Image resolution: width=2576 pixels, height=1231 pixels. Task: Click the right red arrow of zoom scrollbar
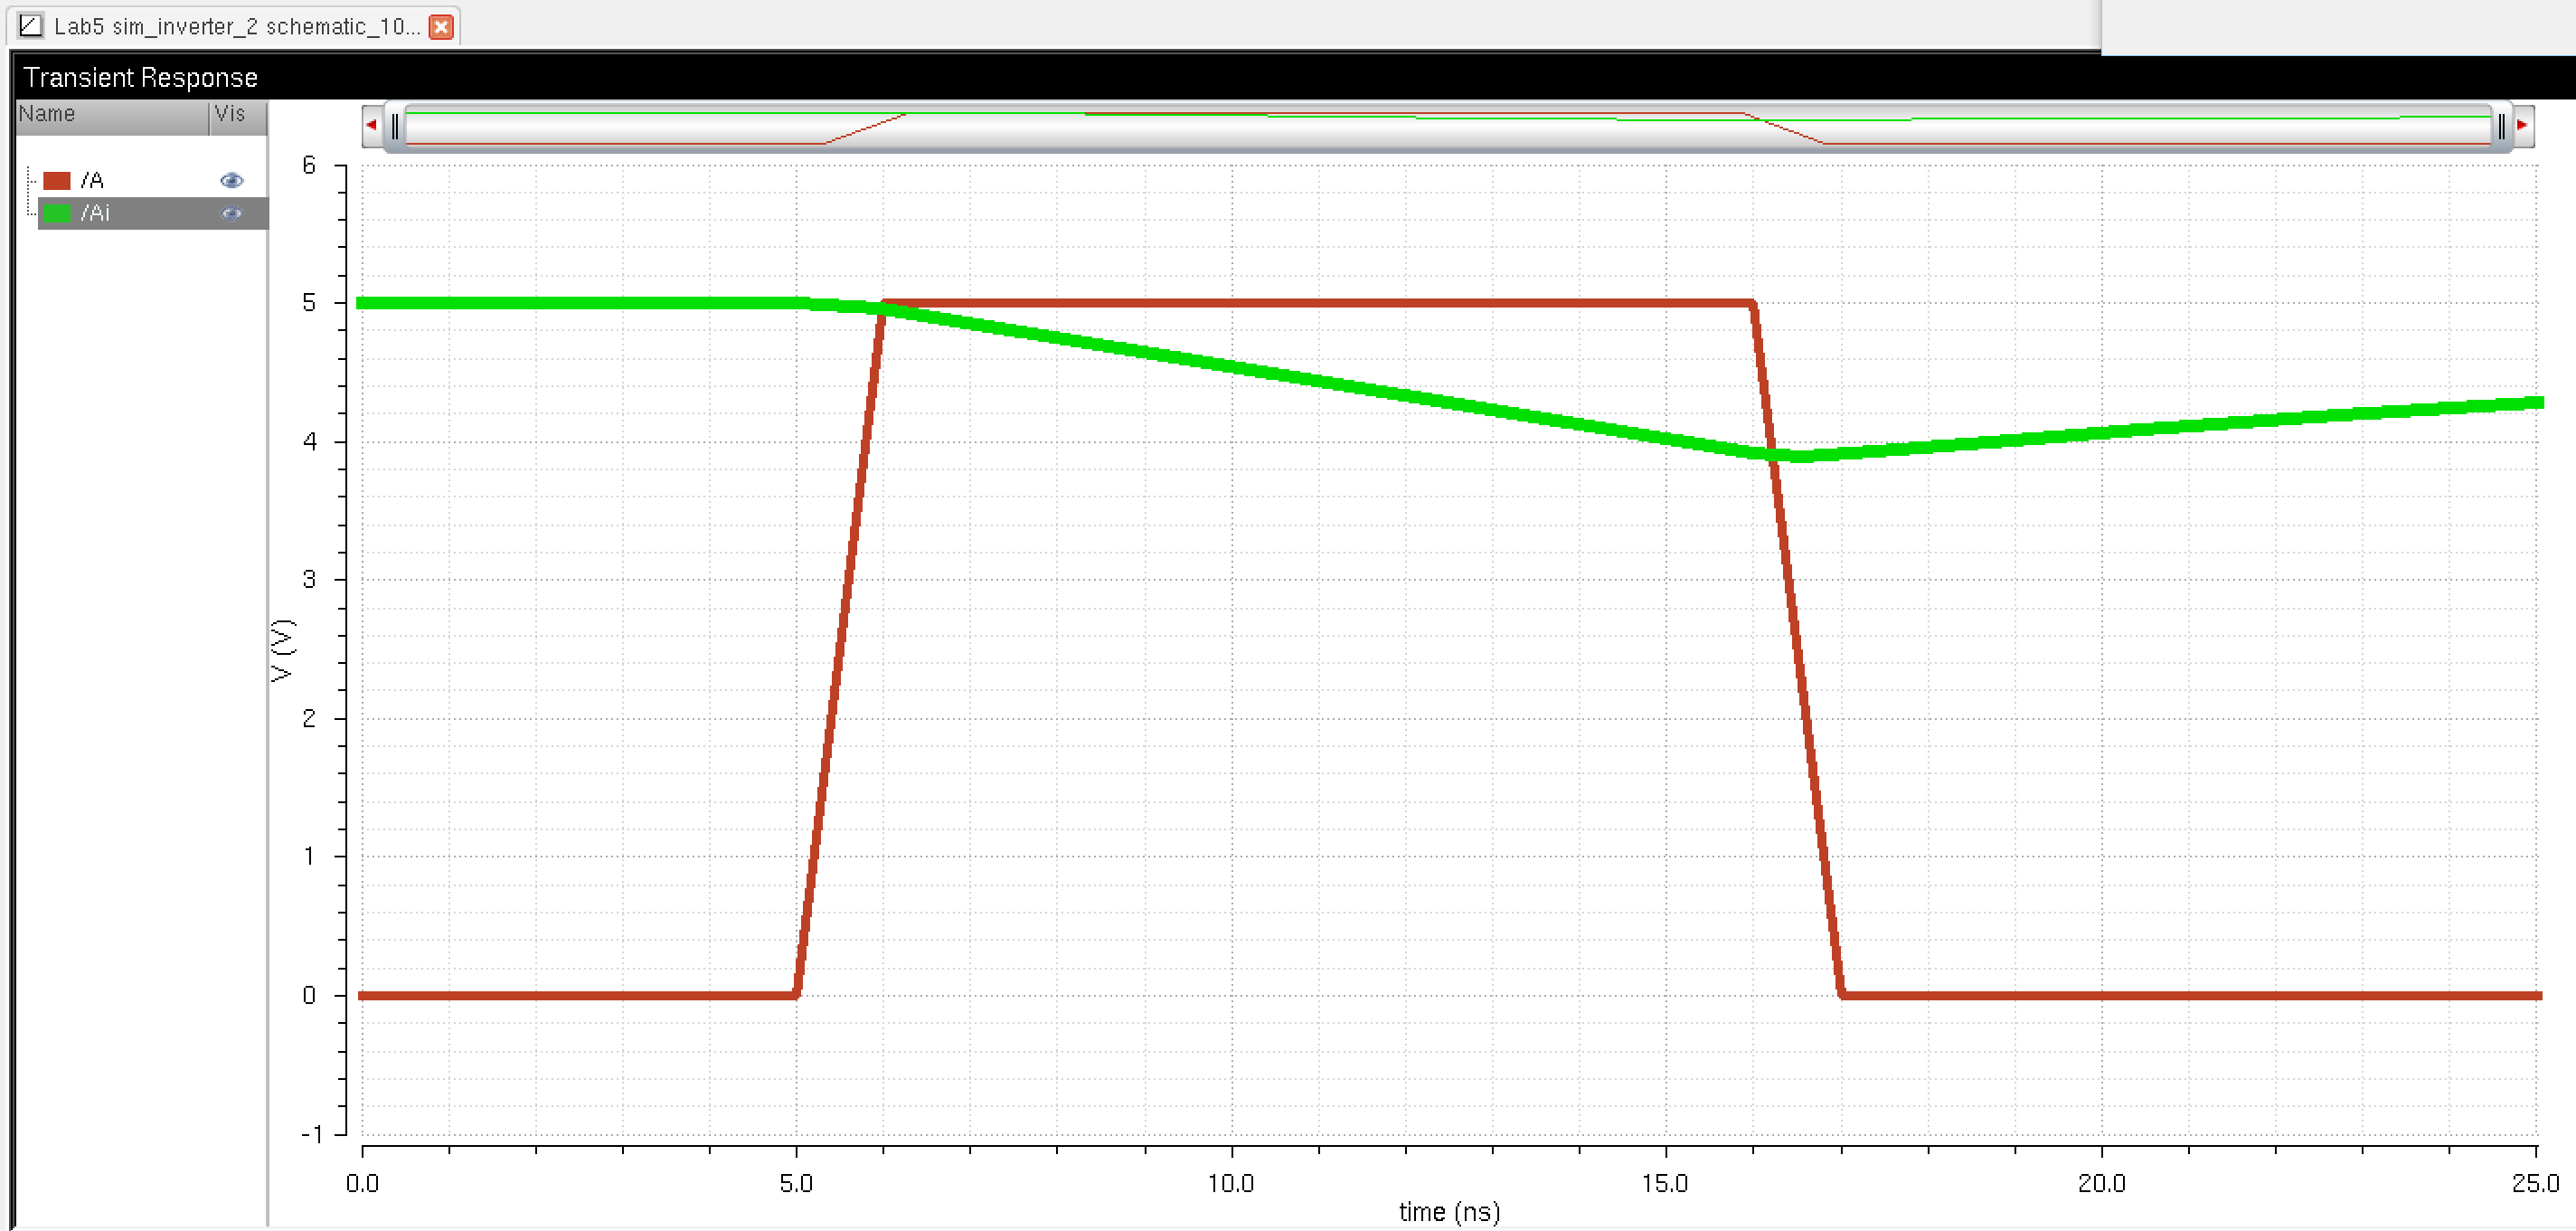(2522, 126)
